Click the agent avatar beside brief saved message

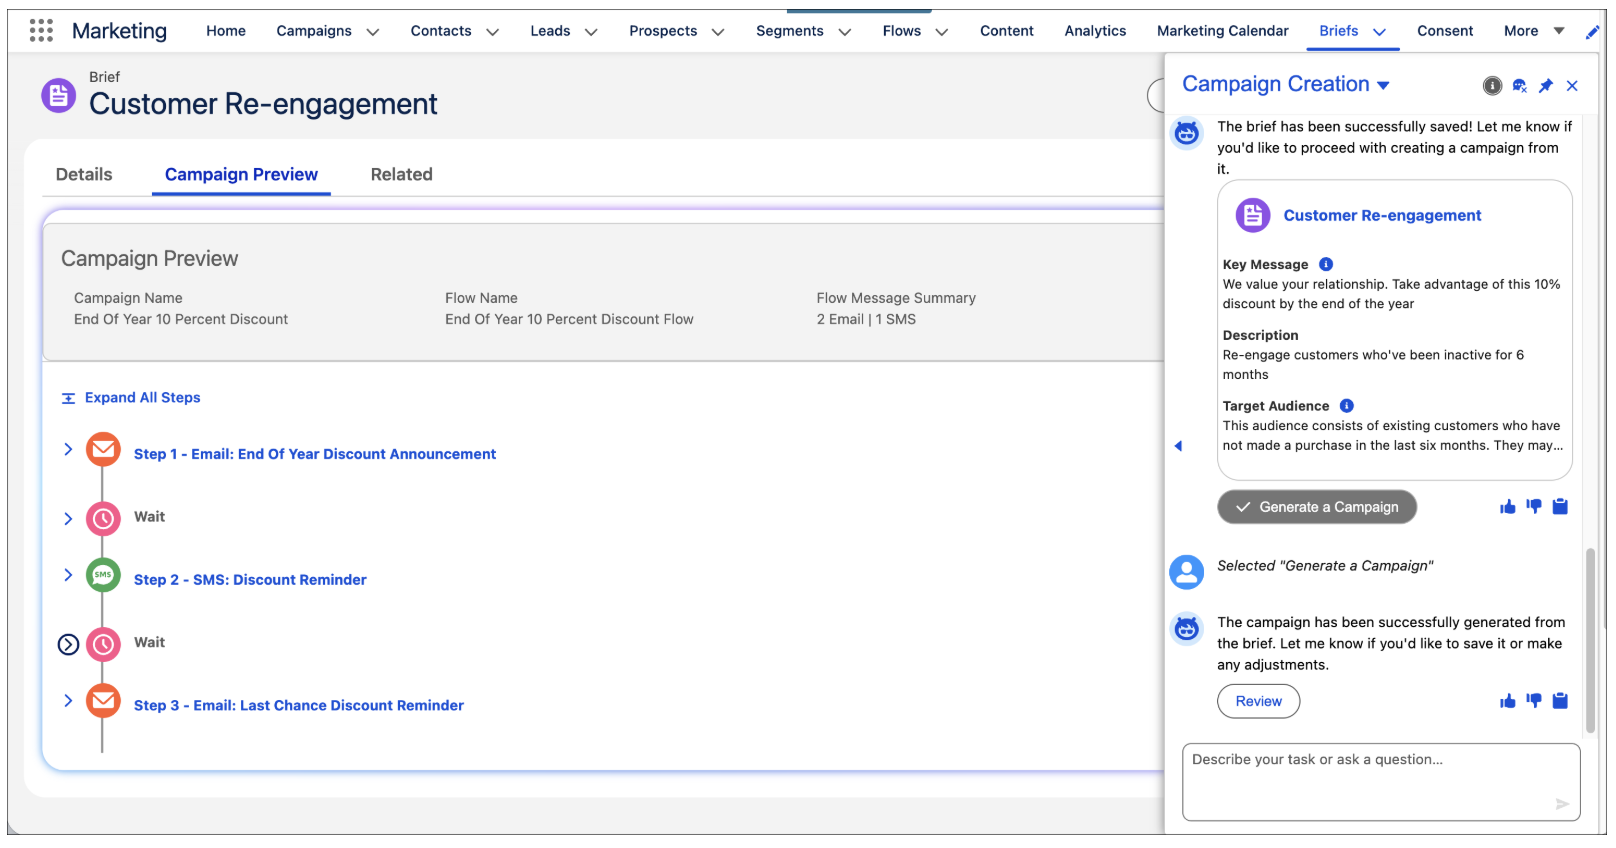(1187, 132)
